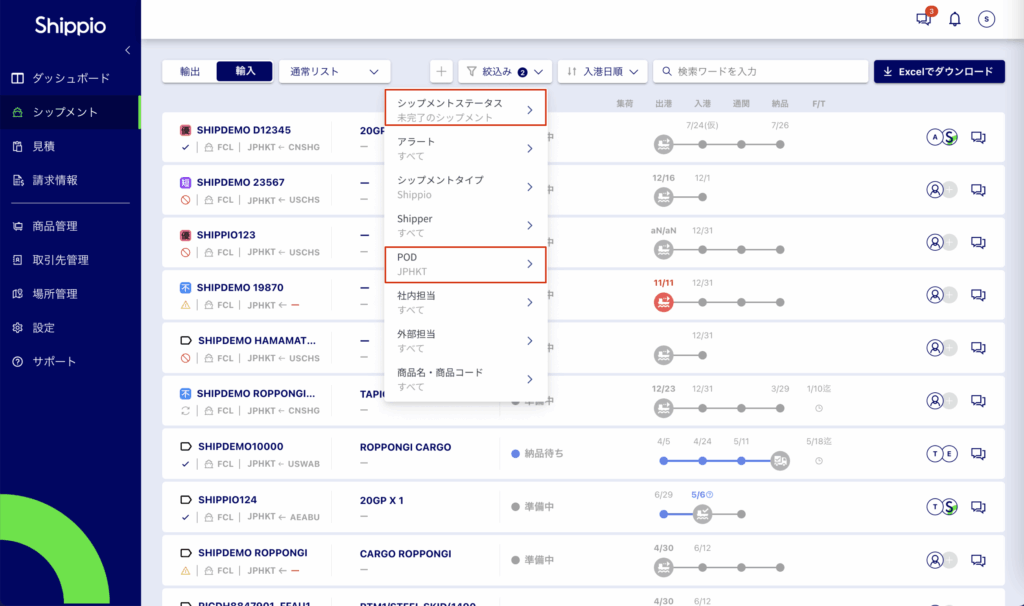Click the notification bell icon
This screenshot has height=606, width=1024.
955,19
